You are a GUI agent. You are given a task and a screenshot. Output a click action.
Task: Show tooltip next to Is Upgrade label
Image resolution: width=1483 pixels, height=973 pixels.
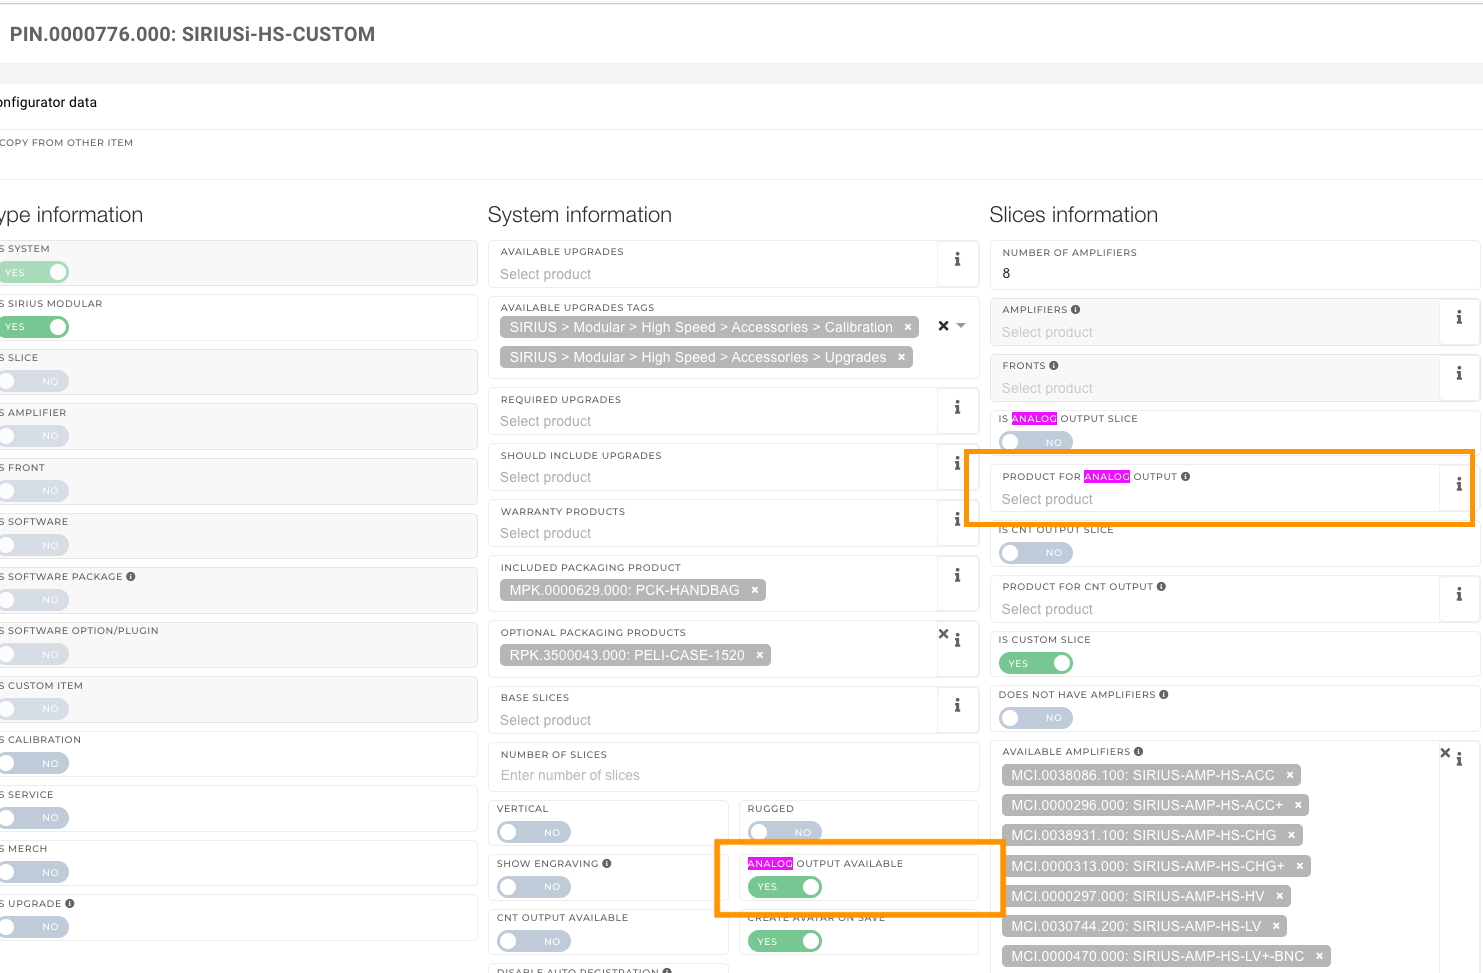[x=70, y=904]
